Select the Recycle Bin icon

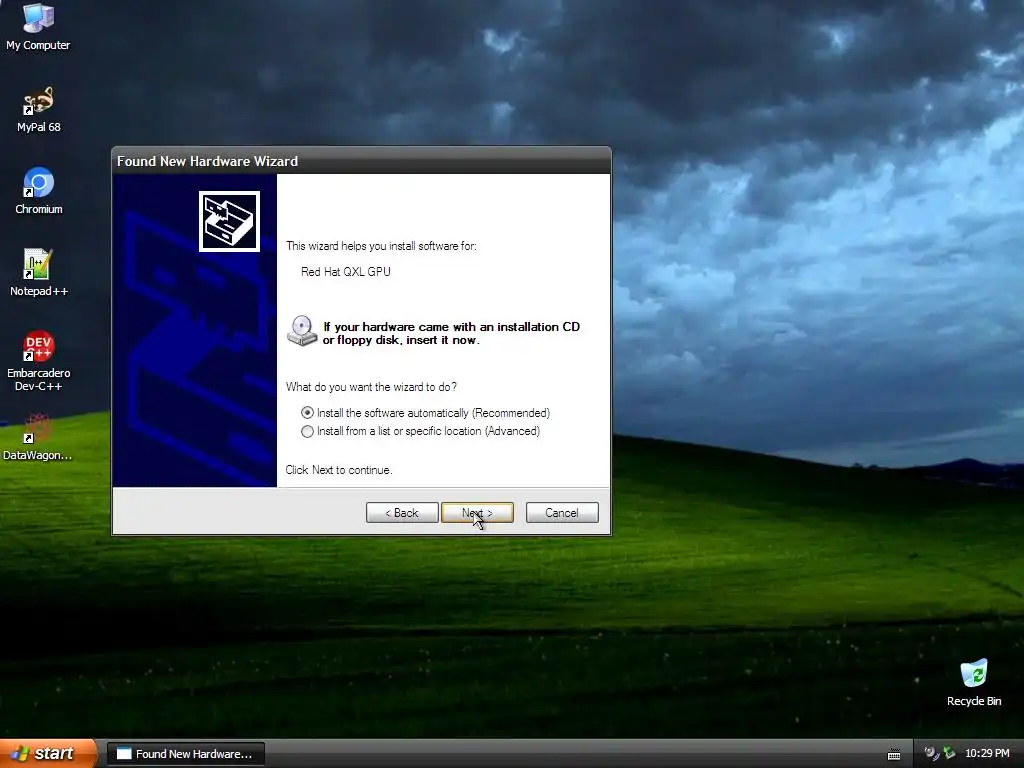974,683
